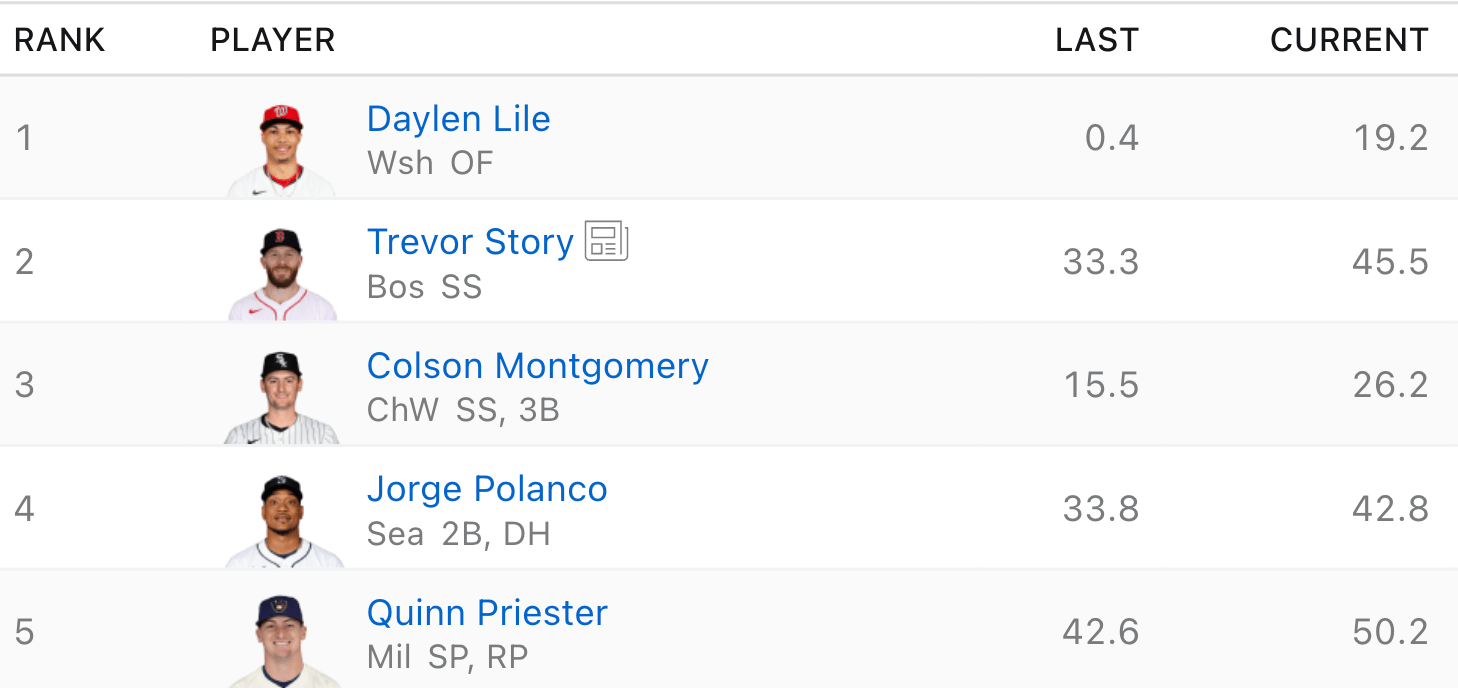This screenshot has height=688, width=1458.
Task: Open Daylen Lile's player page link
Action: [x=458, y=119]
